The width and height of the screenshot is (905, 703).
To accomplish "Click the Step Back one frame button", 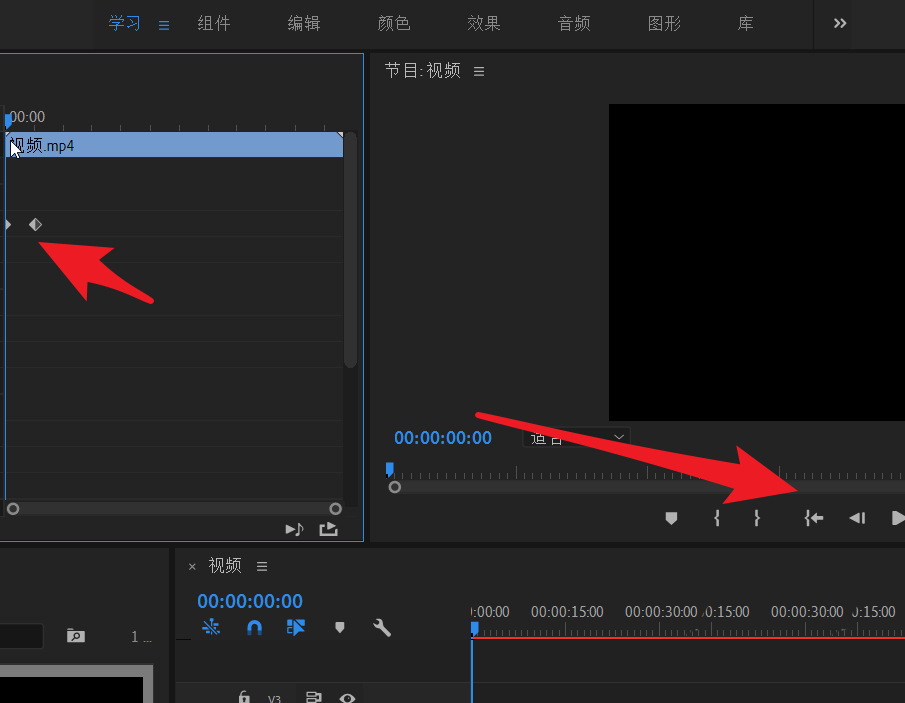I will pyautogui.click(x=856, y=518).
